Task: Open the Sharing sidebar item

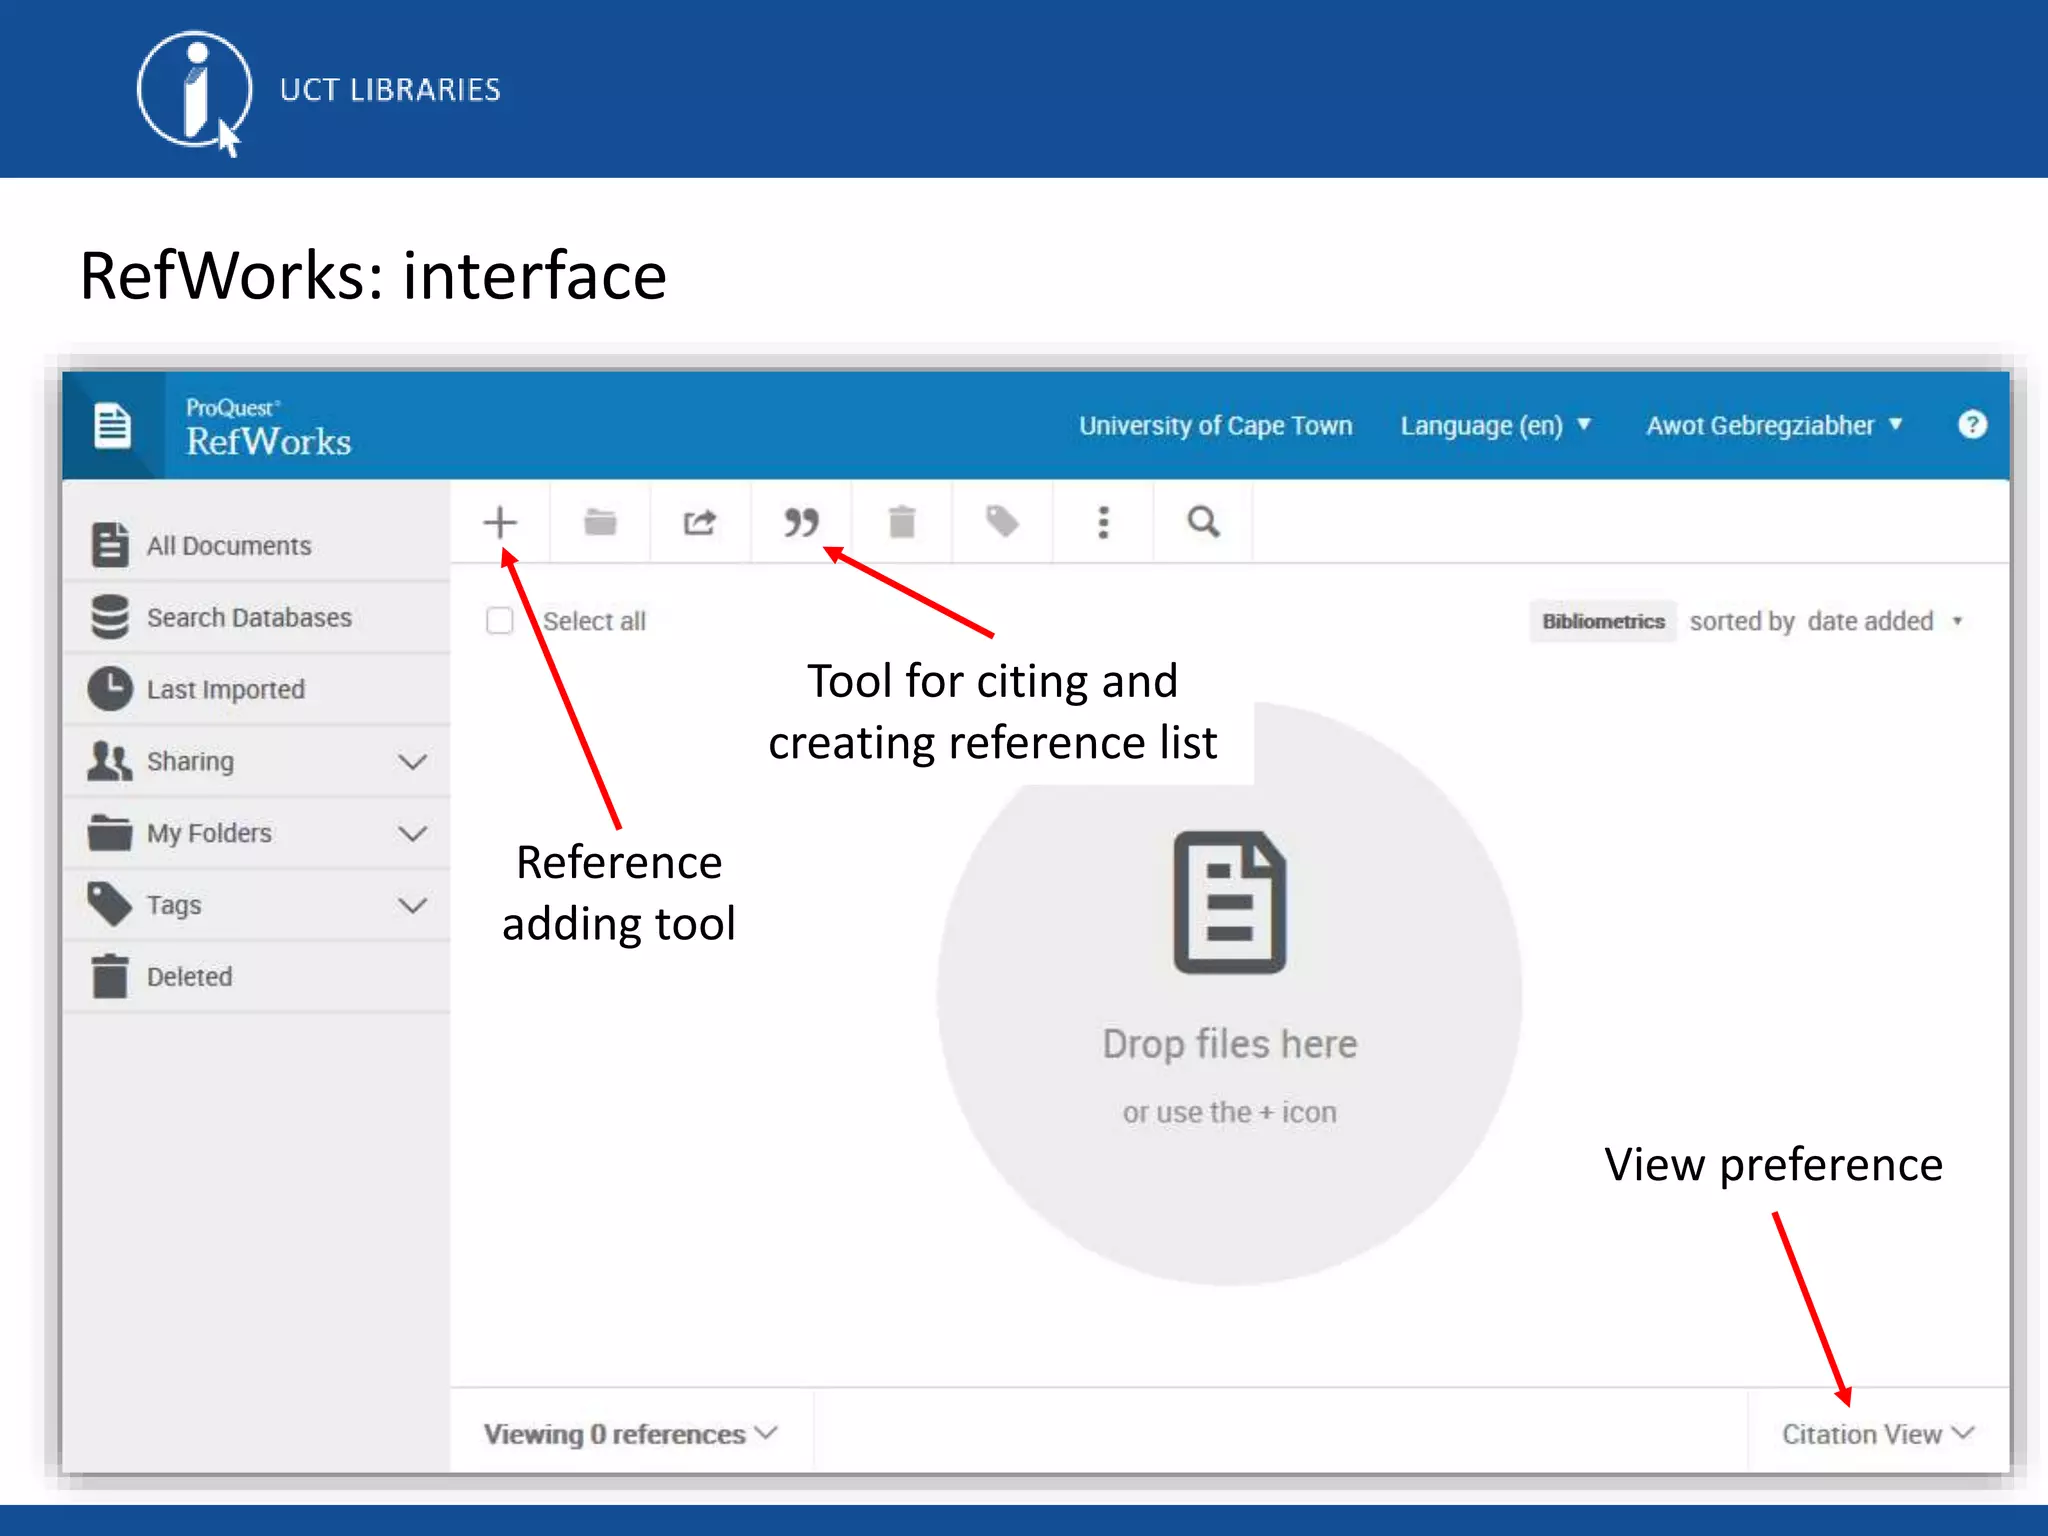Action: point(256,761)
